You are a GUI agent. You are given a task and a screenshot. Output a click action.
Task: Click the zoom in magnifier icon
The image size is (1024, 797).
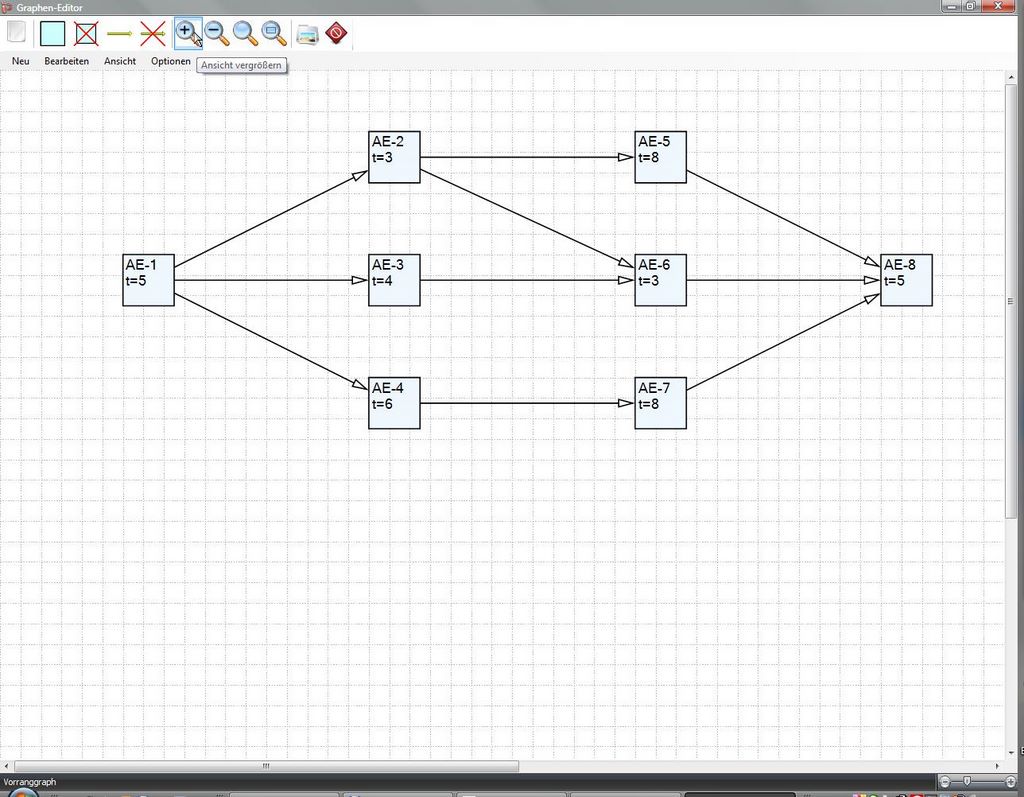186,32
